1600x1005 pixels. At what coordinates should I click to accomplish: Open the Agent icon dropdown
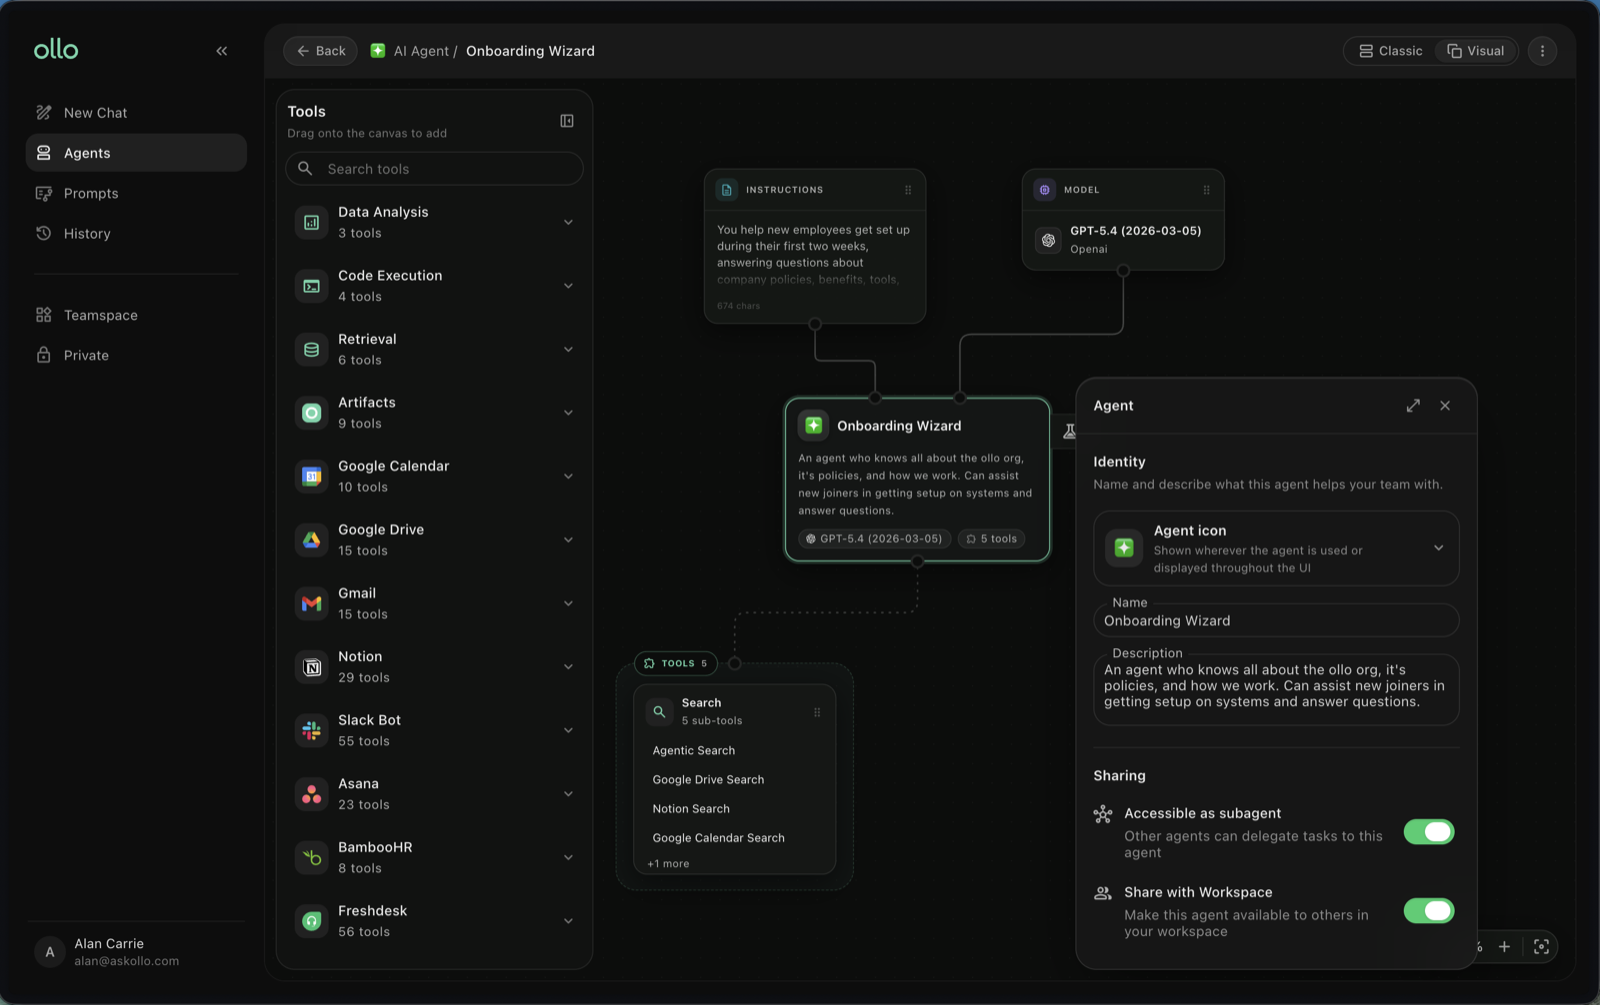click(x=1438, y=548)
